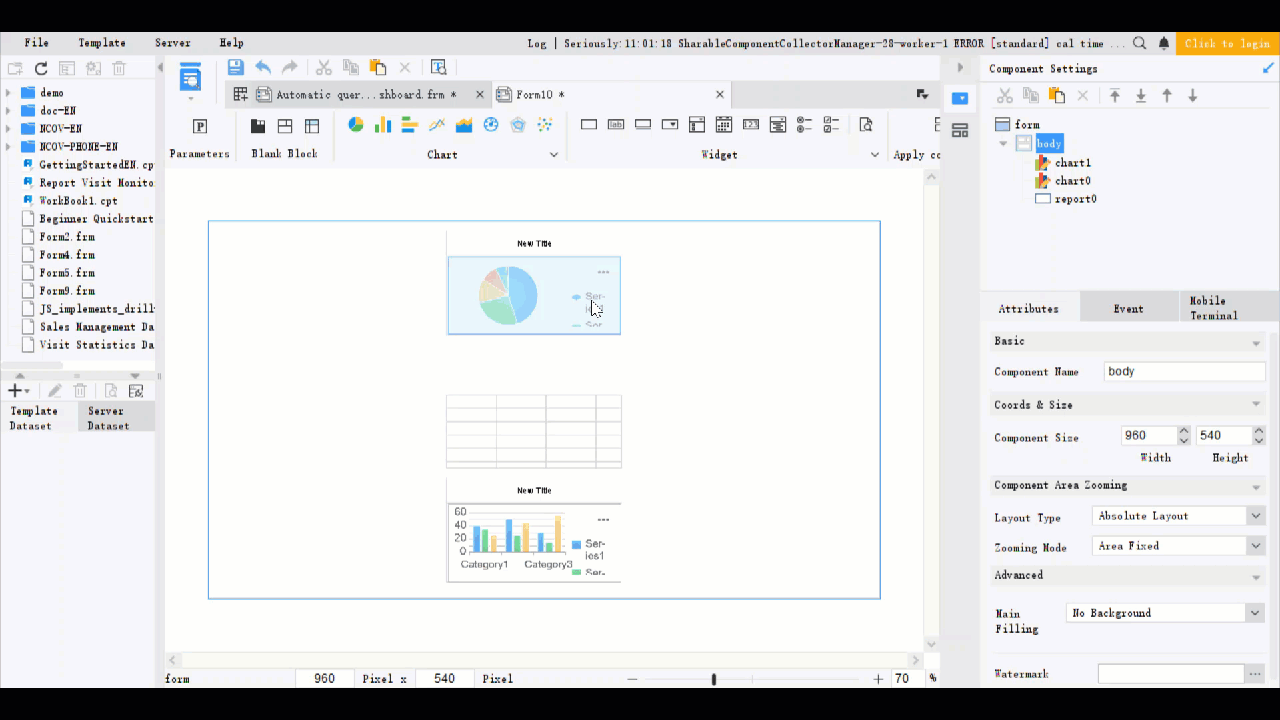Switch to the Event tab
Viewport: 1280px width, 720px height.
[1128, 309]
